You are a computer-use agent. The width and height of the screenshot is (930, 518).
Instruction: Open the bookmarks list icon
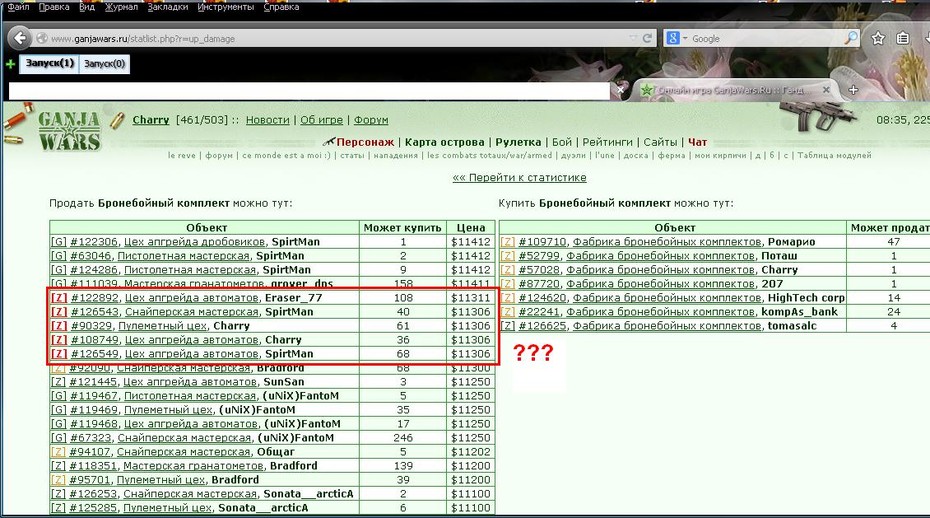pos(903,39)
